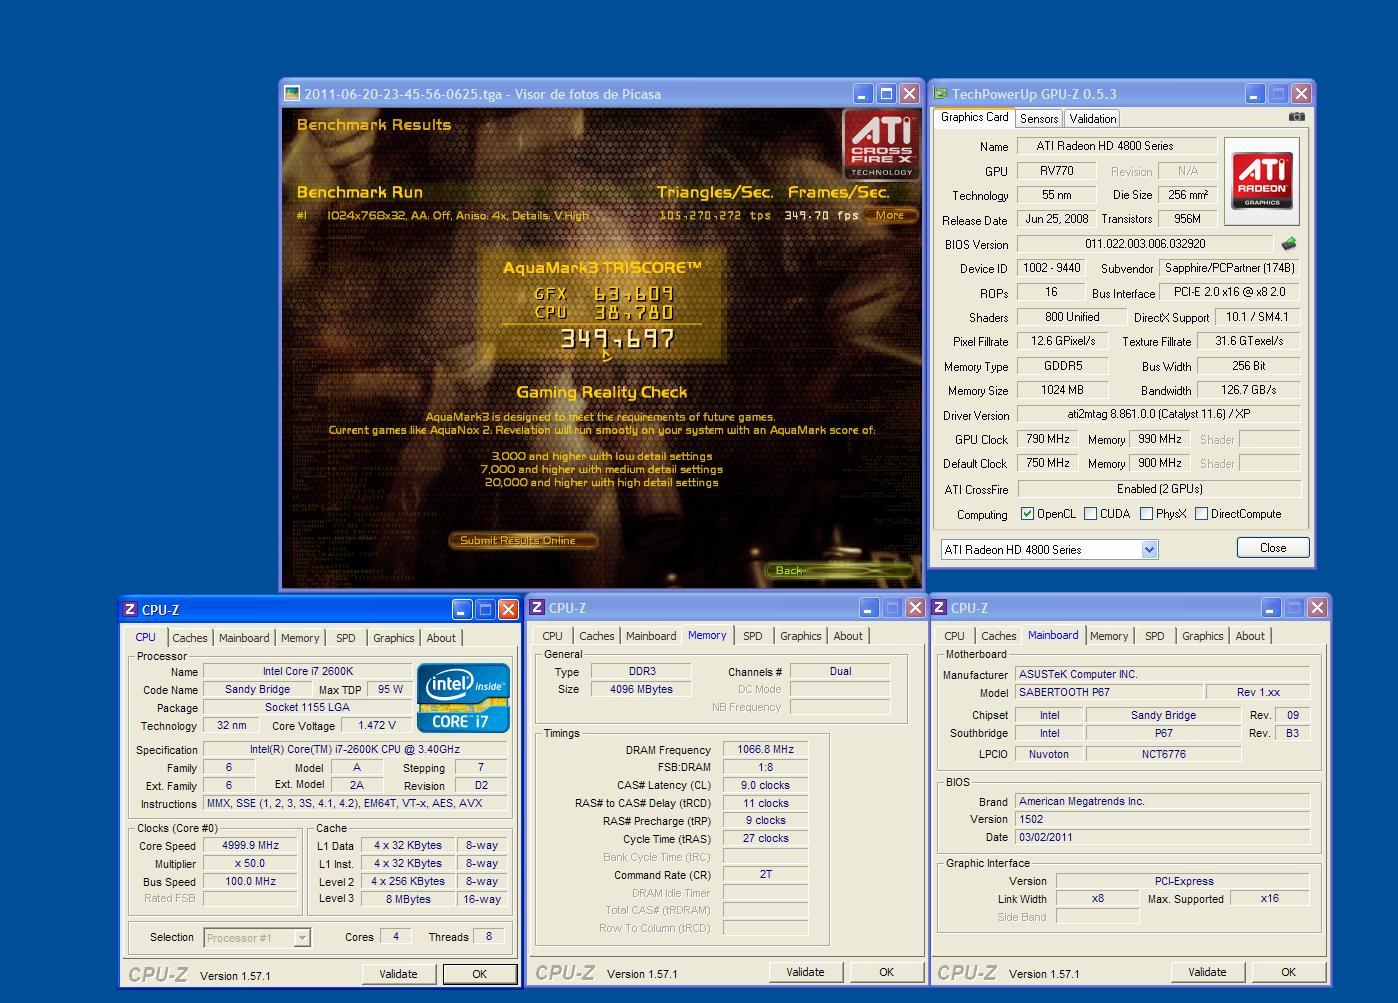Click the Intel Core i7 logo badge
The height and width of the screenshot is (1003, 1398).
tap(463, 697)
